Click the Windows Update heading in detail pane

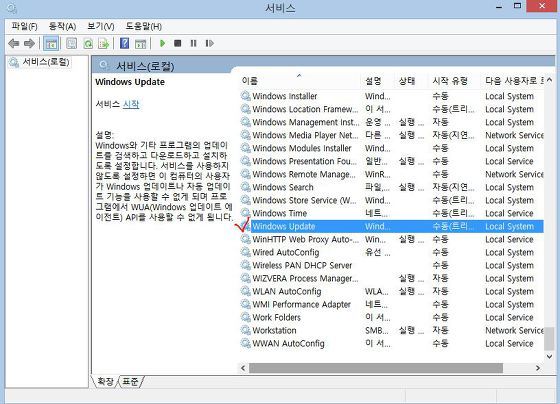point(130,82)
